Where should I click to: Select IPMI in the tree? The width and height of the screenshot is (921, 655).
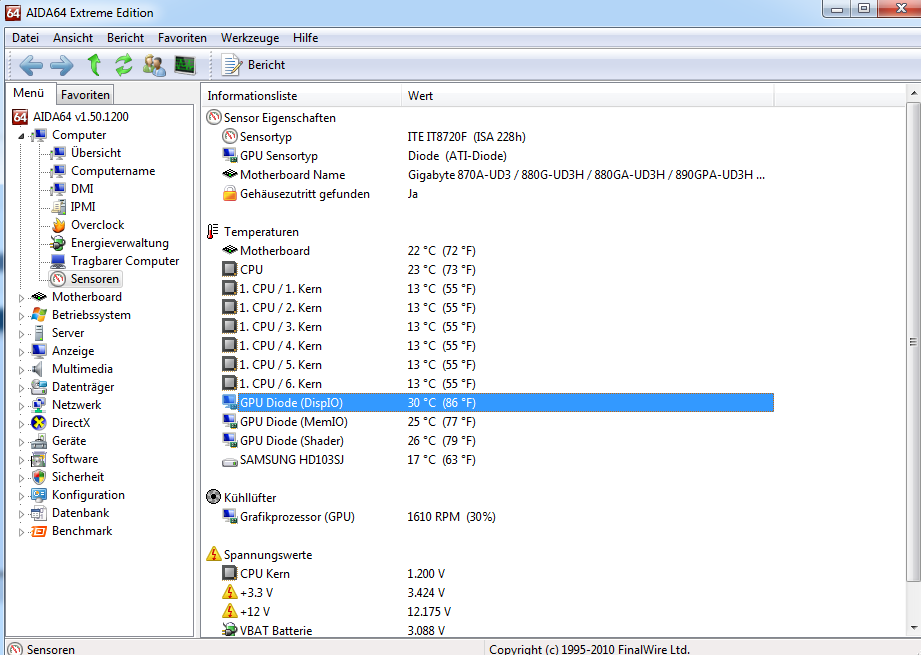click(x=83, y=207)
